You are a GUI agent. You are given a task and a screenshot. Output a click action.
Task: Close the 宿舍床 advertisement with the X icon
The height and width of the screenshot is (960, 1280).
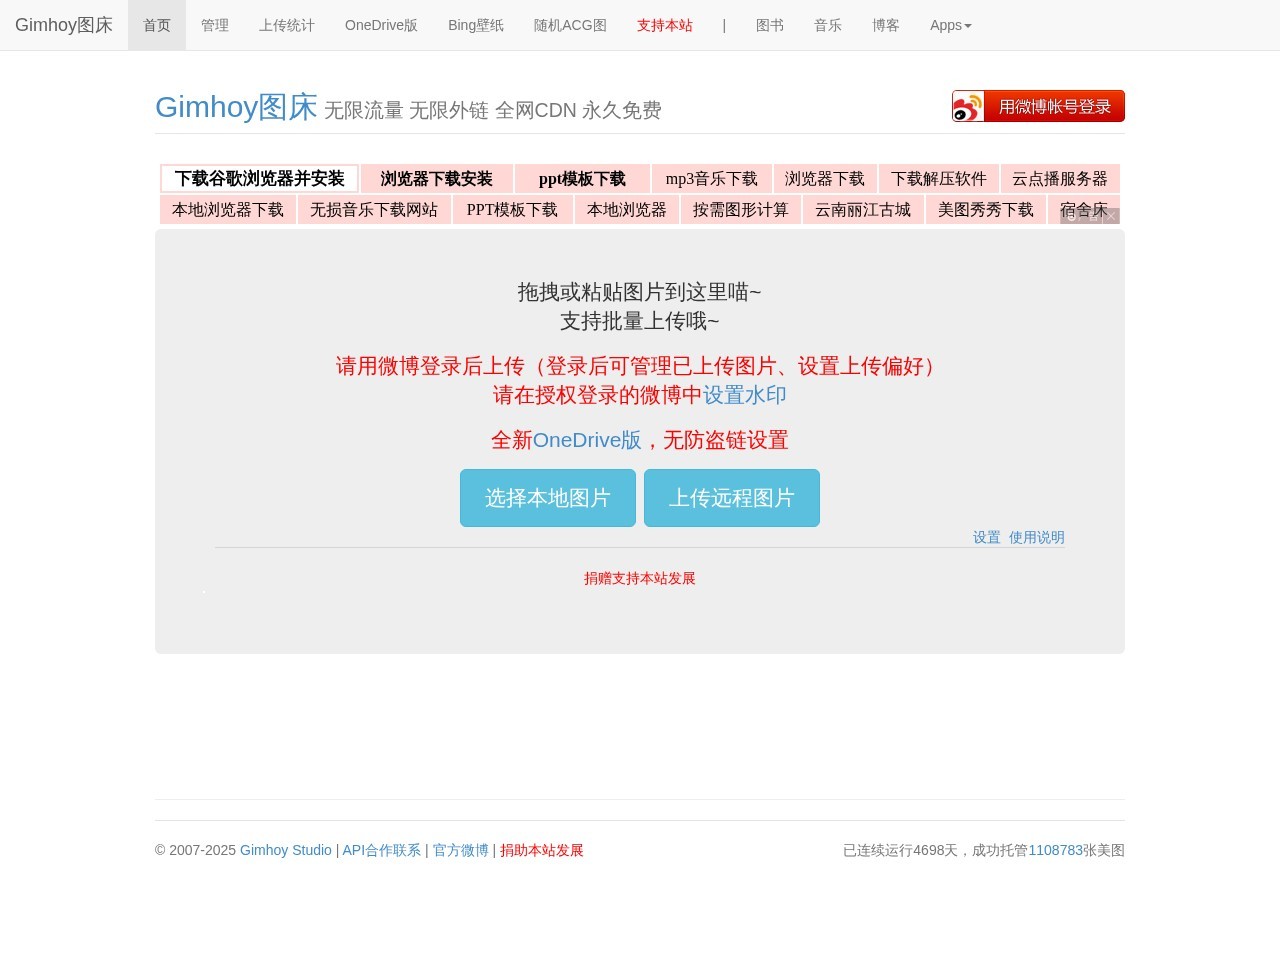point(1112,216)
